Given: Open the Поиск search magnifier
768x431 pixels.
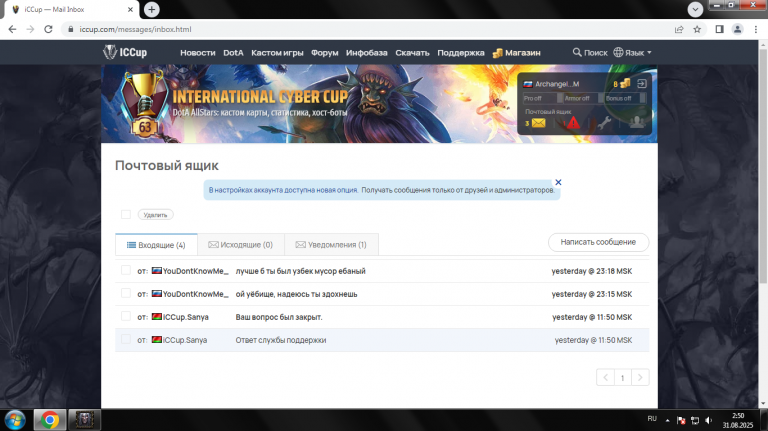Looking at the screenshot, I should (577, 52).
